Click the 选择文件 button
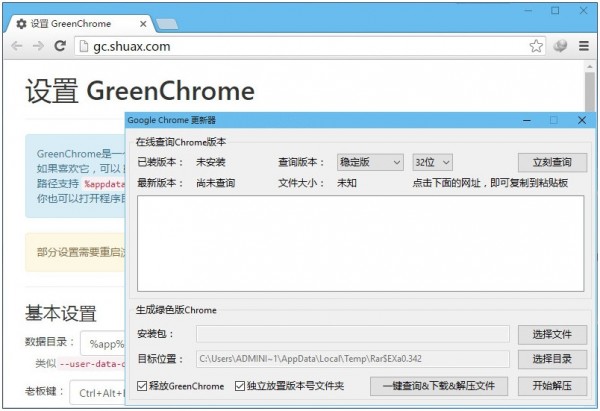 [x=552, y=334]
